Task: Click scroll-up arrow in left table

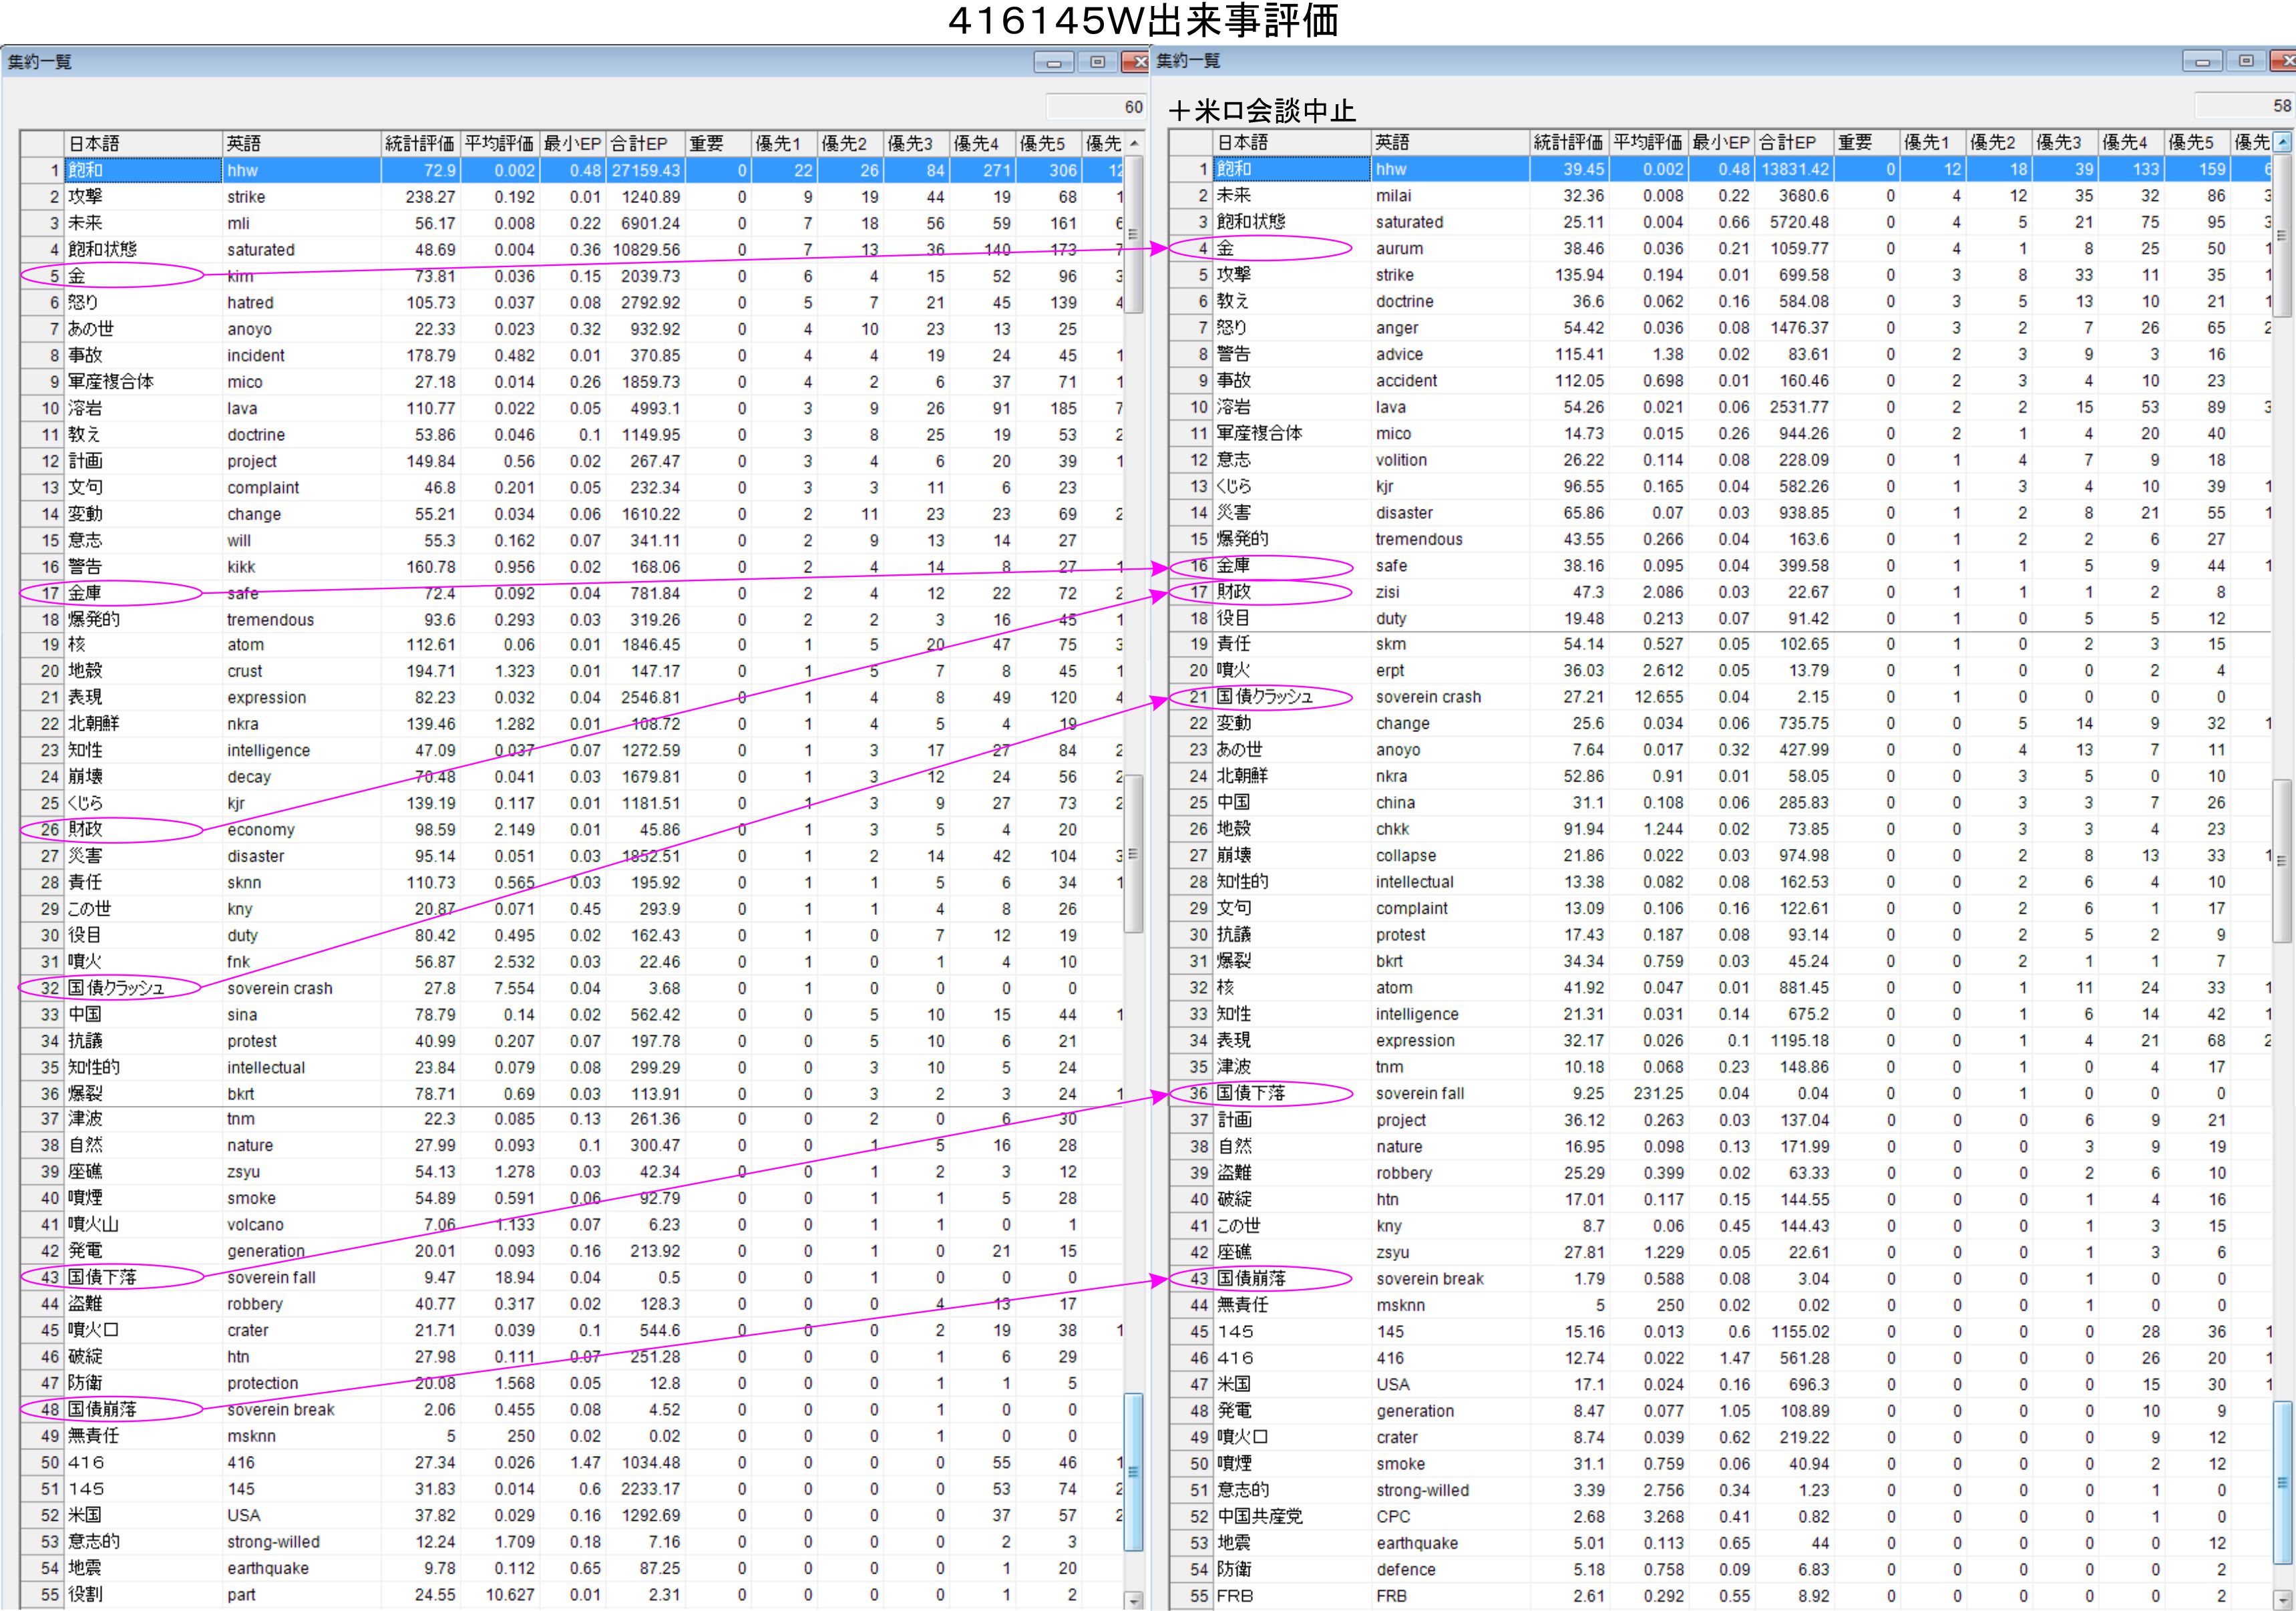Action: coord(1134,144)
